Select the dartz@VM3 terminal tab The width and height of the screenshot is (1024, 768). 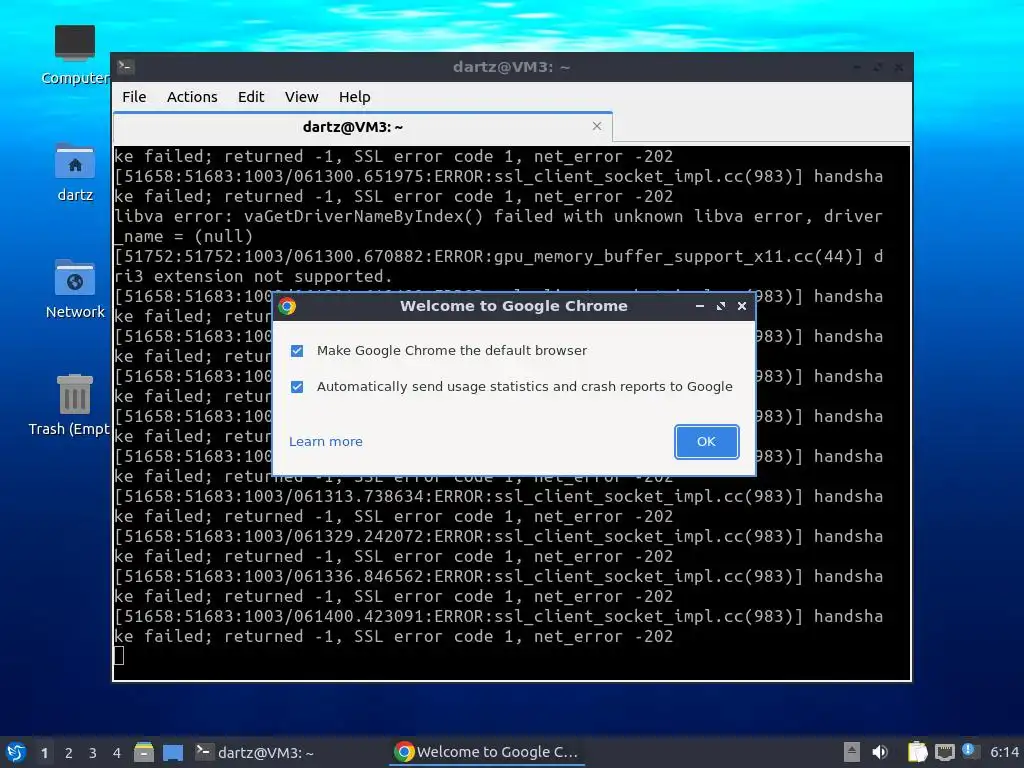(353, 127)
